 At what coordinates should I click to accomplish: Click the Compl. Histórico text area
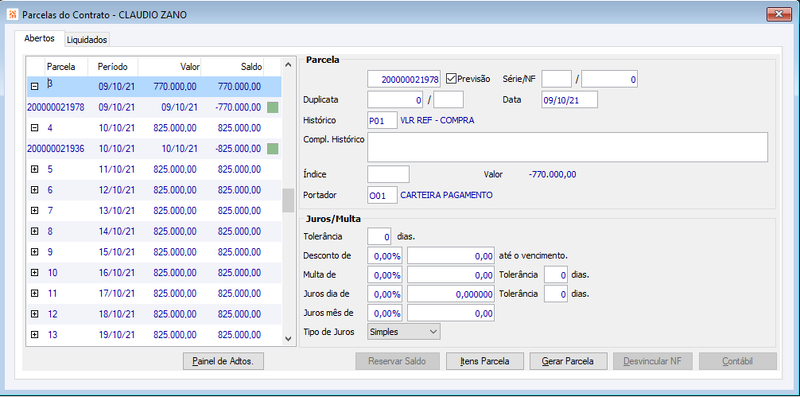567,147
